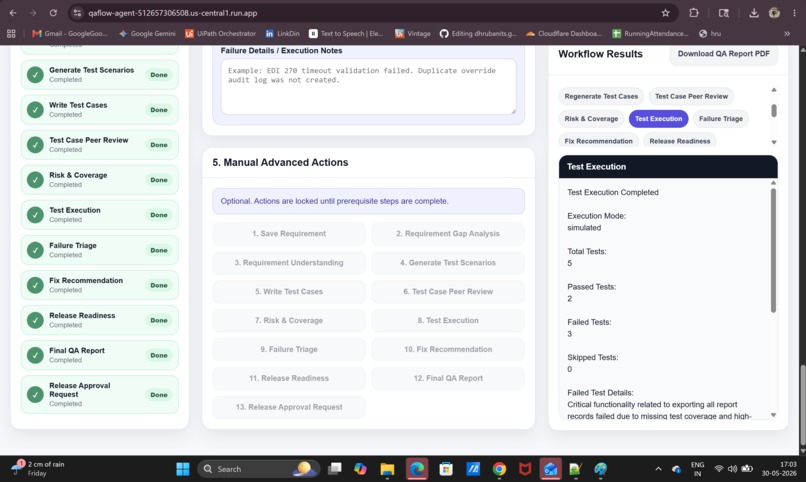The width and height of the screenshot is (806, 482).
Task: Click the 1. Save Requirement action button
Action: (x=289, y=234)
